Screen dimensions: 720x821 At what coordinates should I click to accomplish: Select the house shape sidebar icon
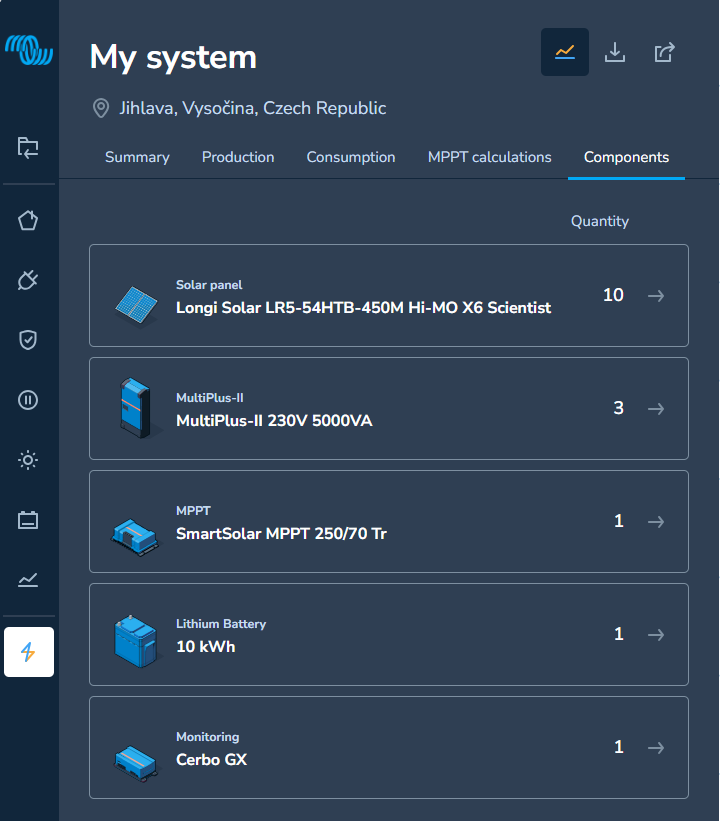pyautogui.click(x=28, y=220)
